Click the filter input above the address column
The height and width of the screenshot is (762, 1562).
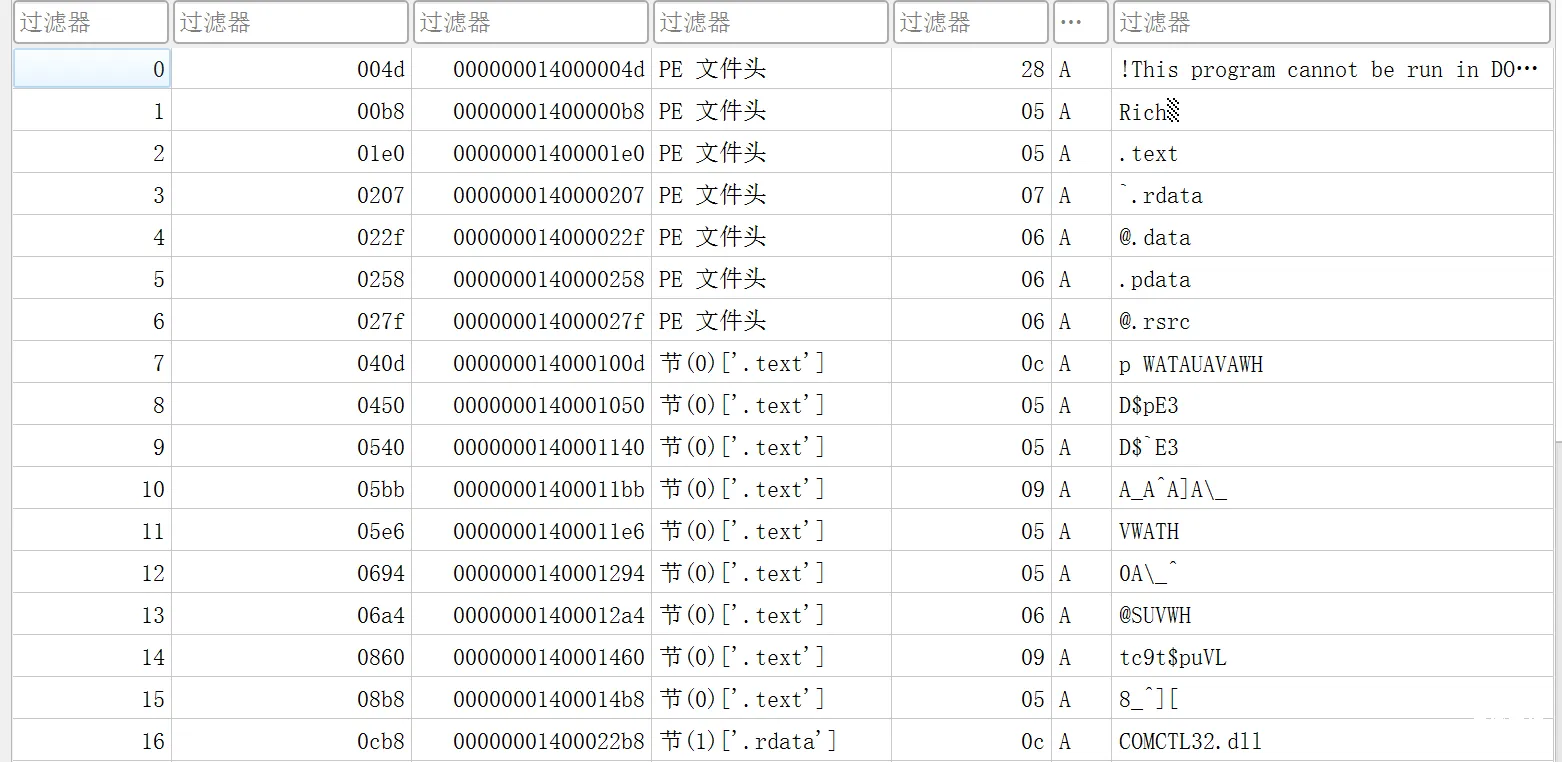[x=531, y=22]
